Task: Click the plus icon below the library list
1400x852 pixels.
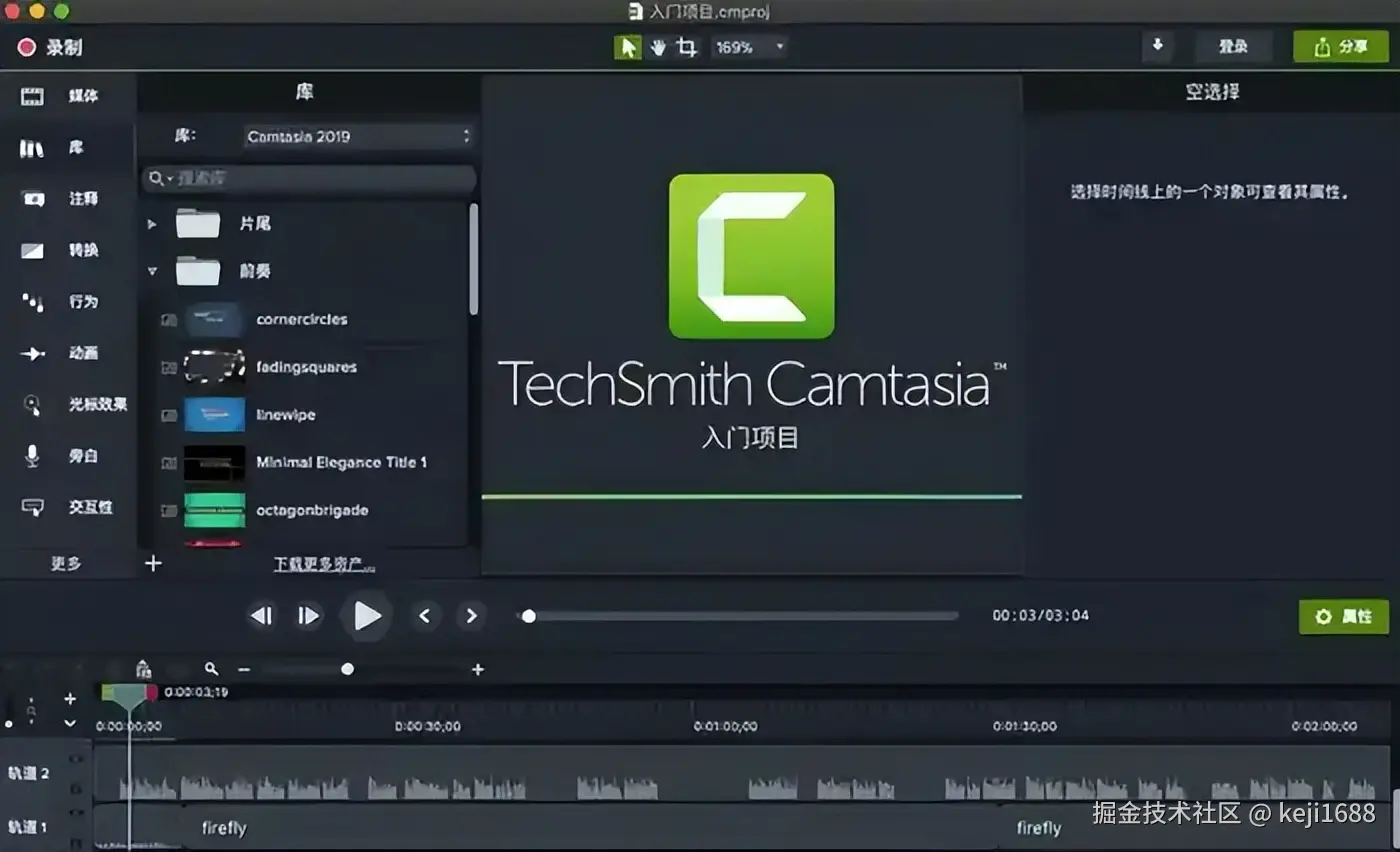Action: coord(153,563)
